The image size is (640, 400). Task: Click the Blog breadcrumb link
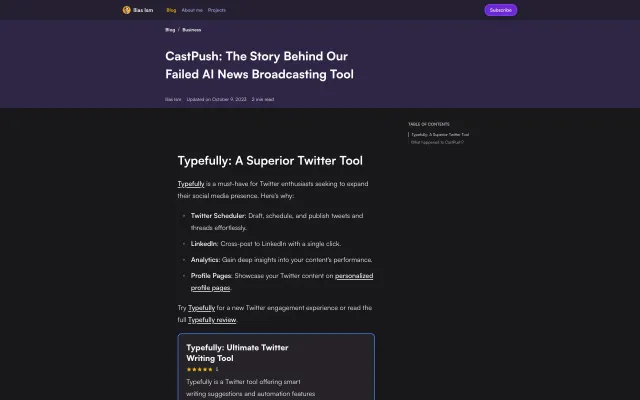pos(170,30)
